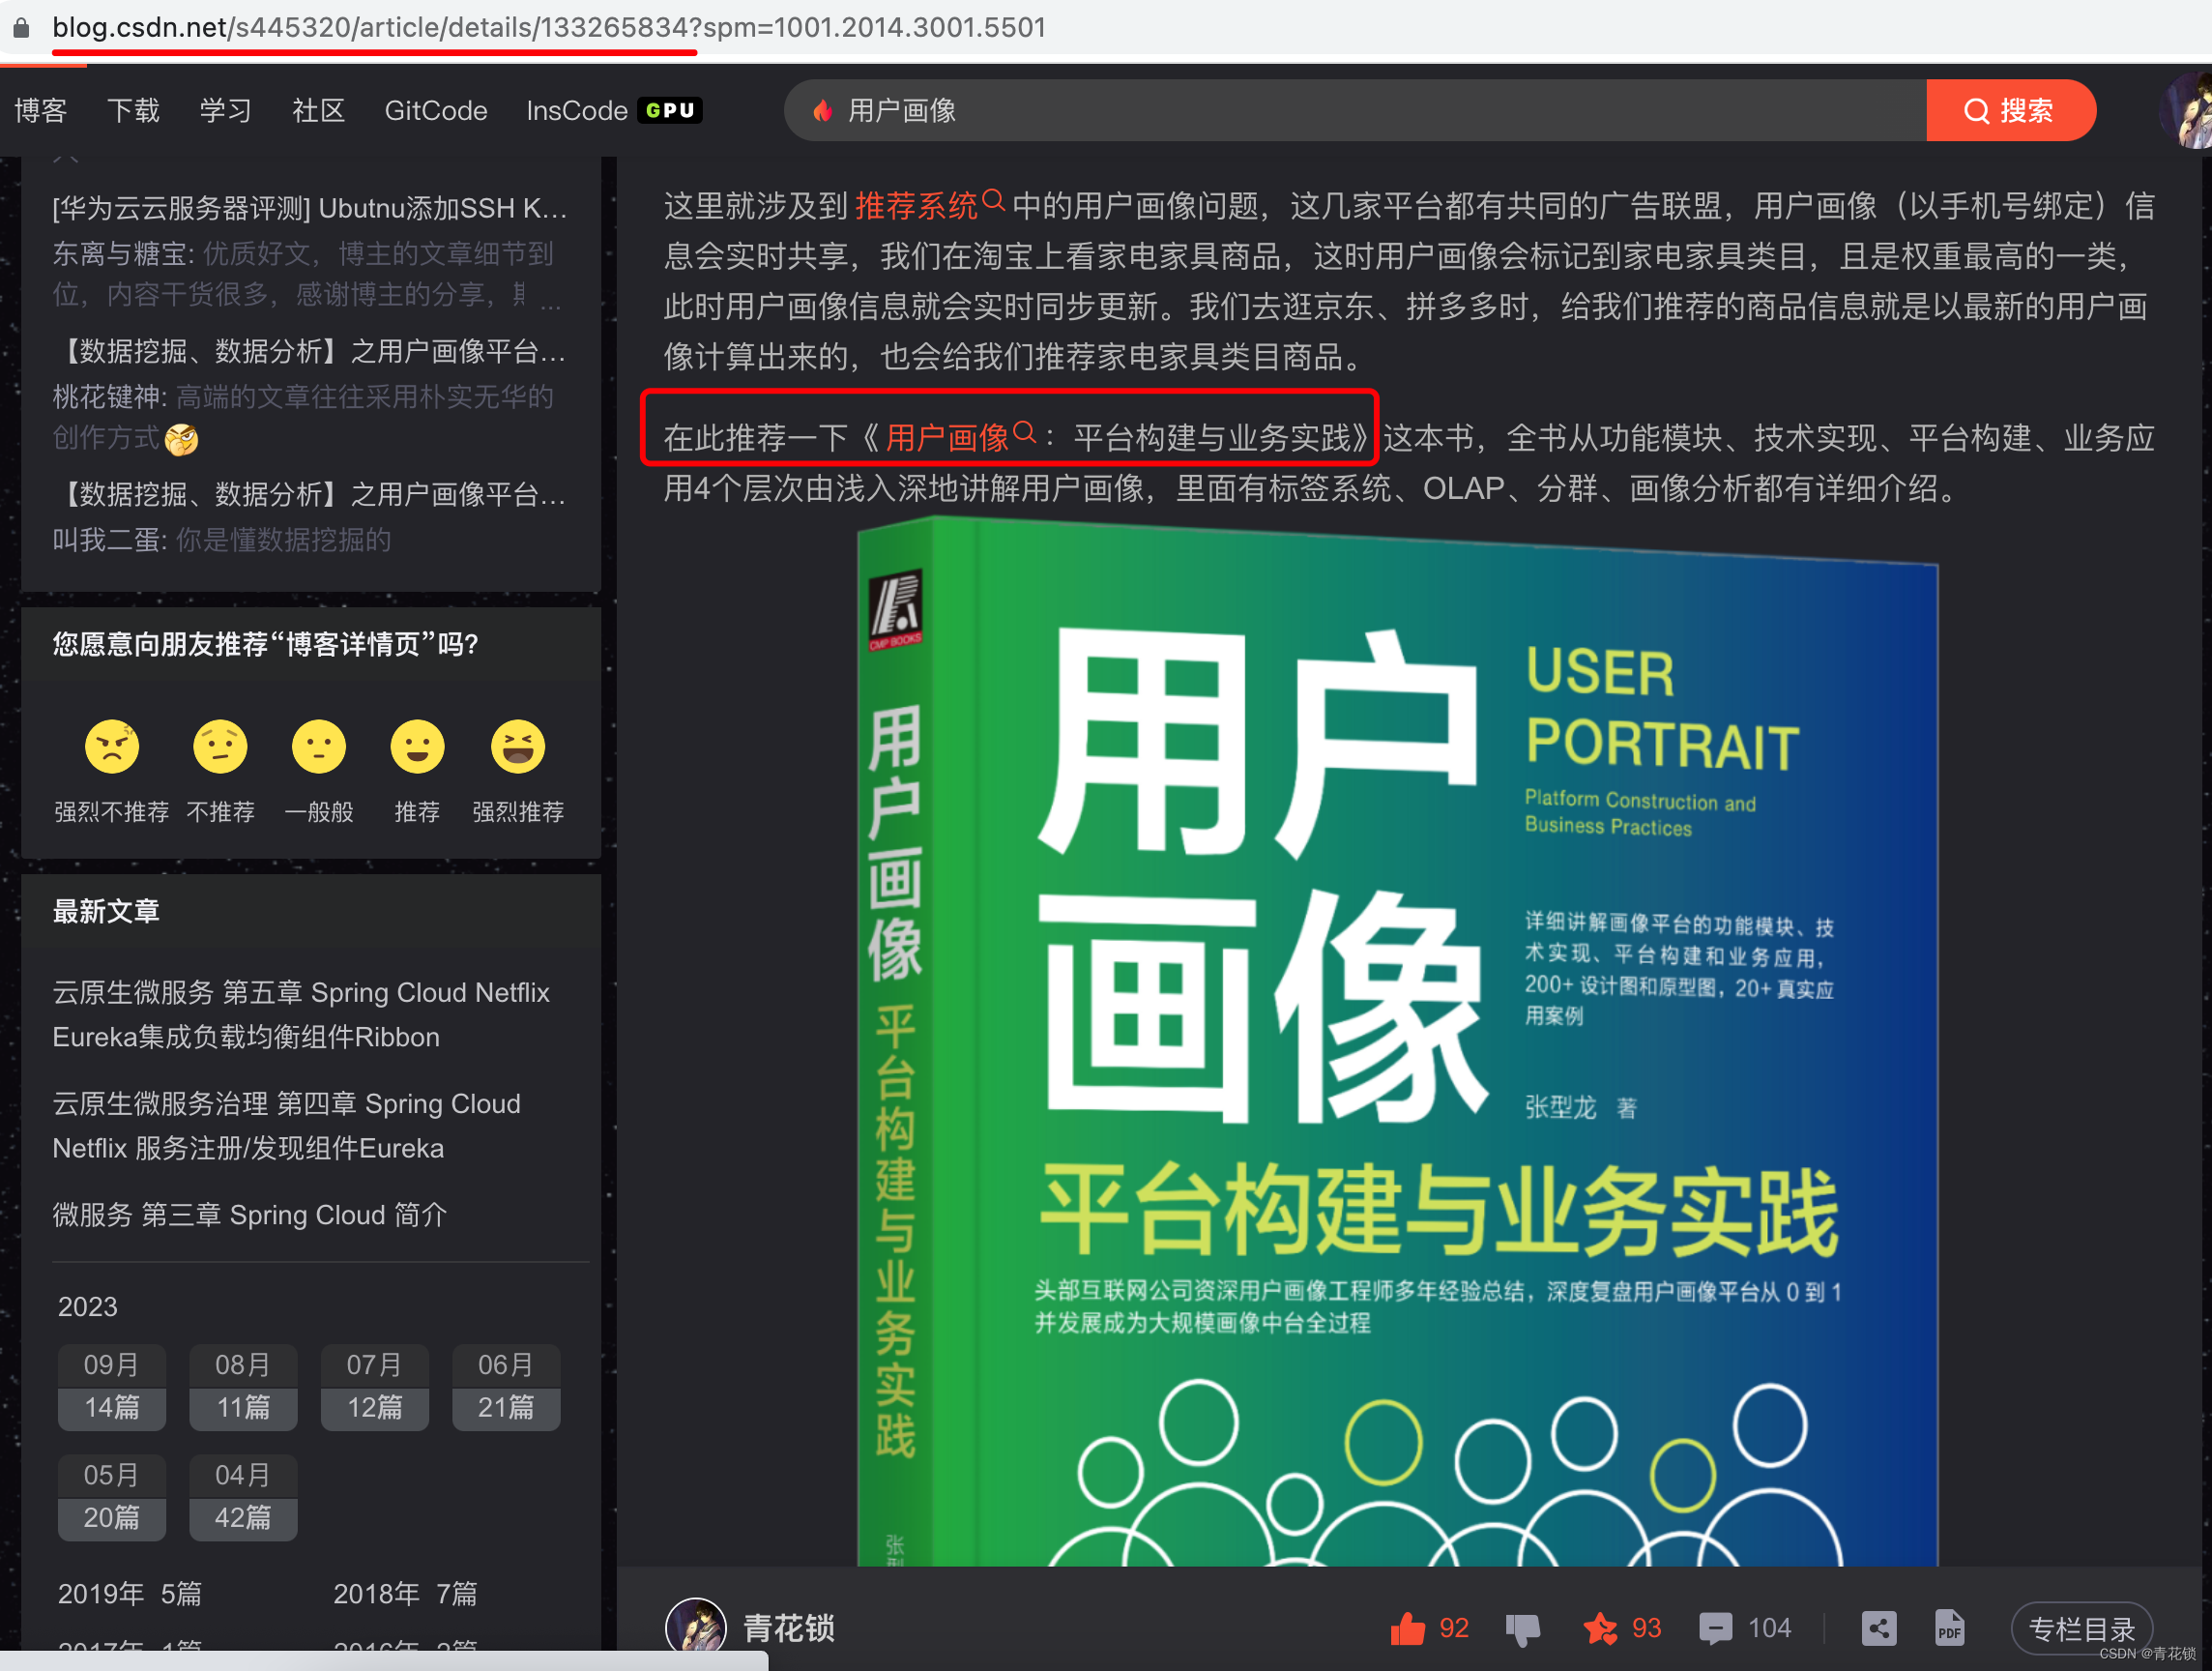The height and width of the screenshot is (1671, 2212).
Task: Click the share icon in bottom bar
Action: point(1878,1628)
